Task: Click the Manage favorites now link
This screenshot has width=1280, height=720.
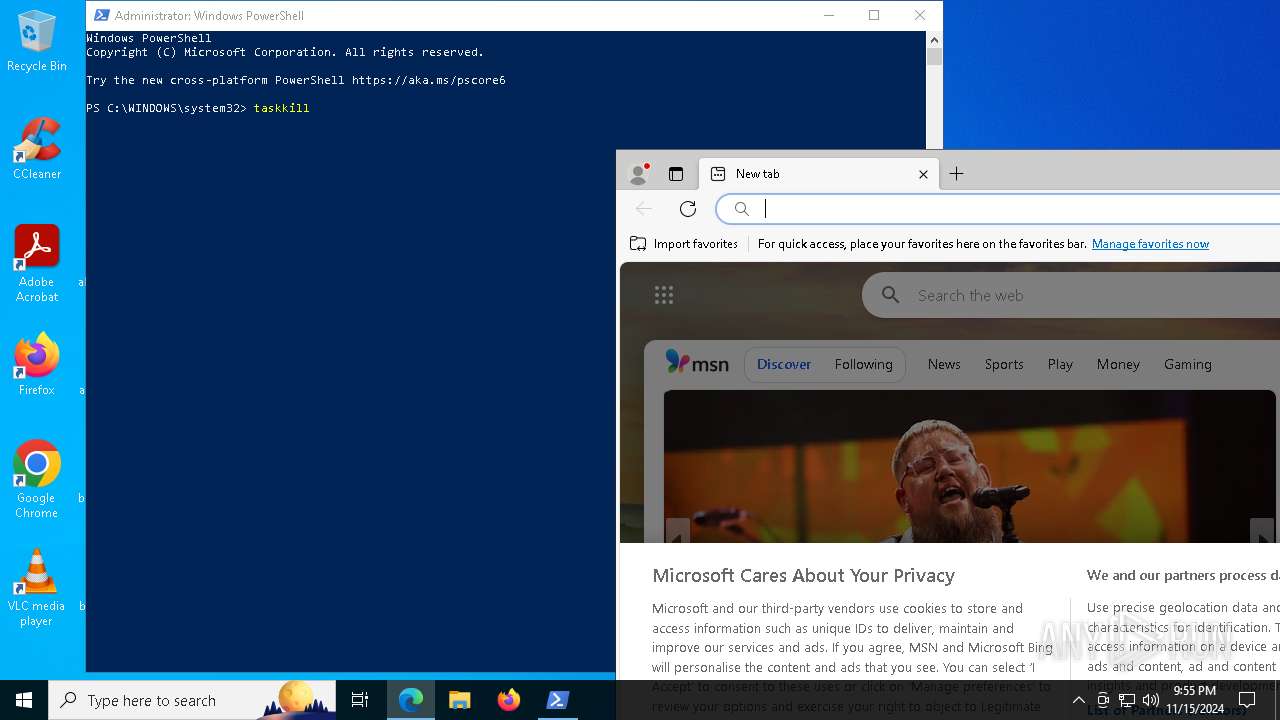Action: click(x=1150, y=243)
